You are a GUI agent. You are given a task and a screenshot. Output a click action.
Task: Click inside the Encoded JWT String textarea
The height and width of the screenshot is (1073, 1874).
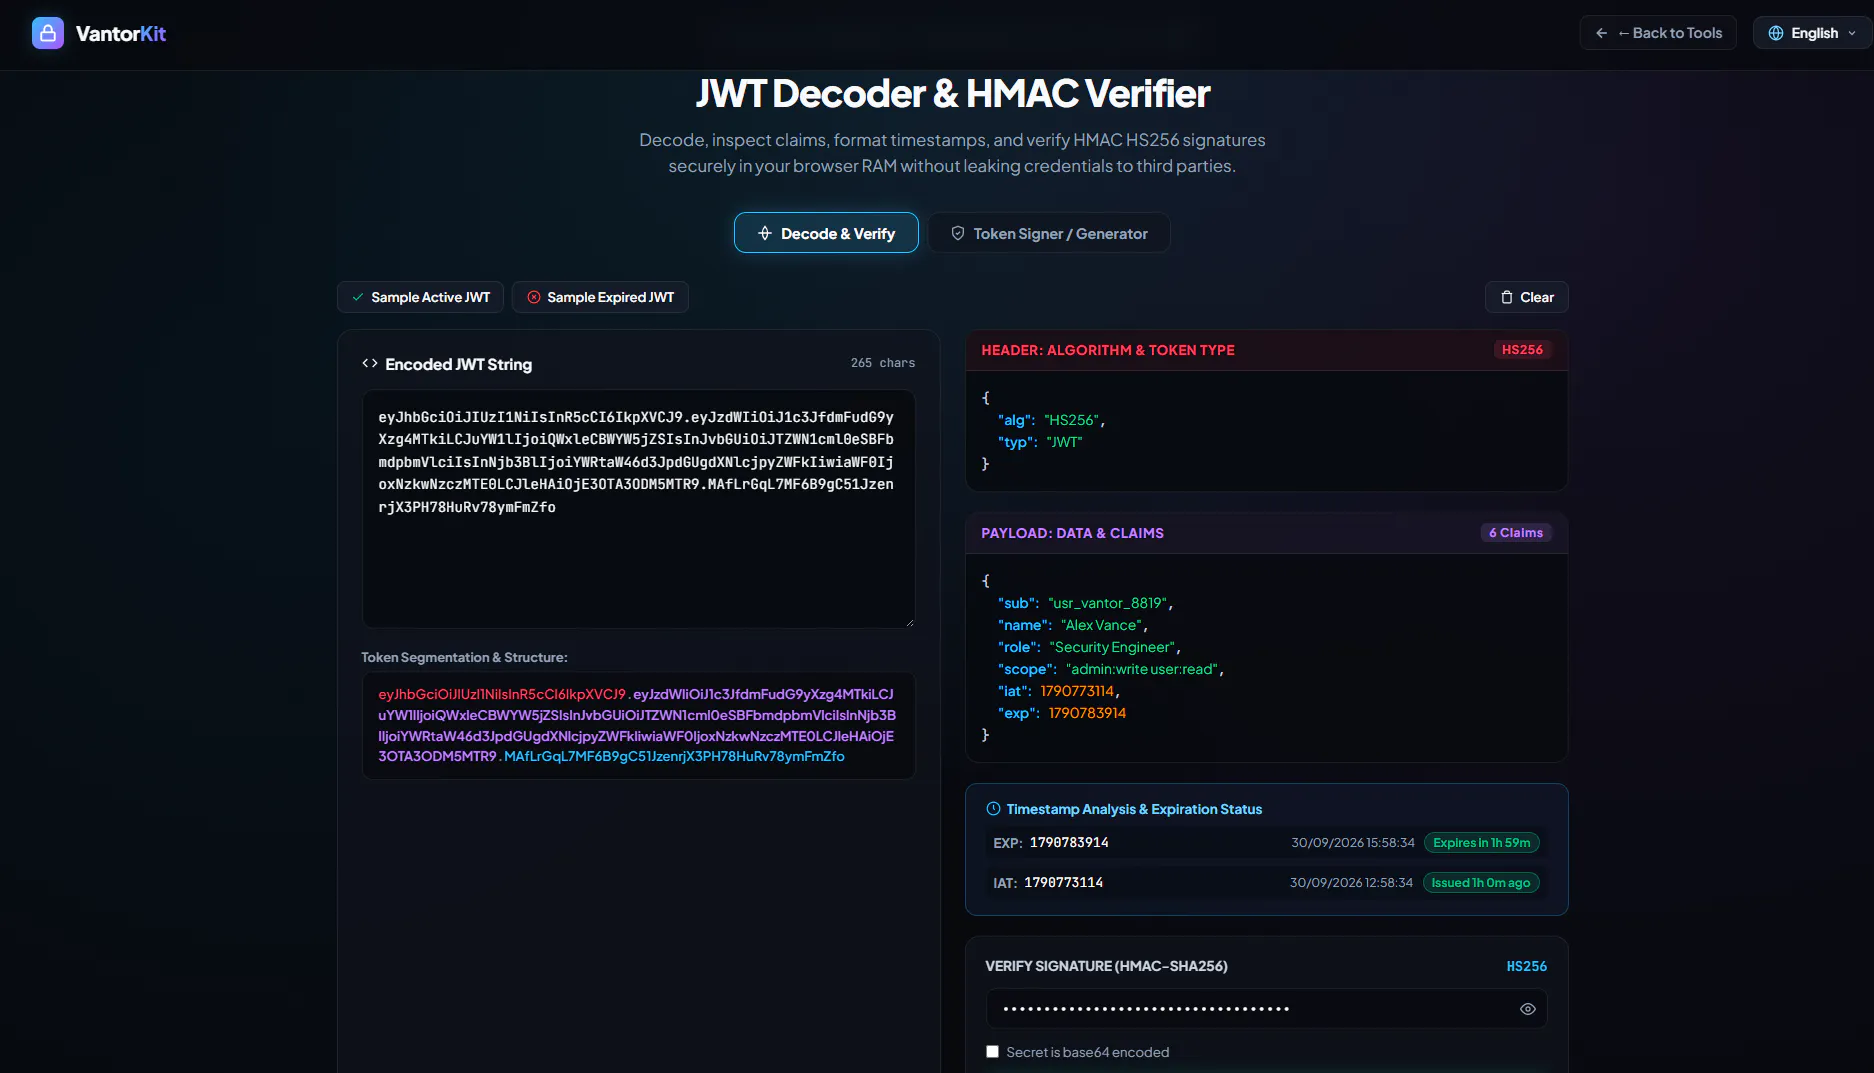638,508
